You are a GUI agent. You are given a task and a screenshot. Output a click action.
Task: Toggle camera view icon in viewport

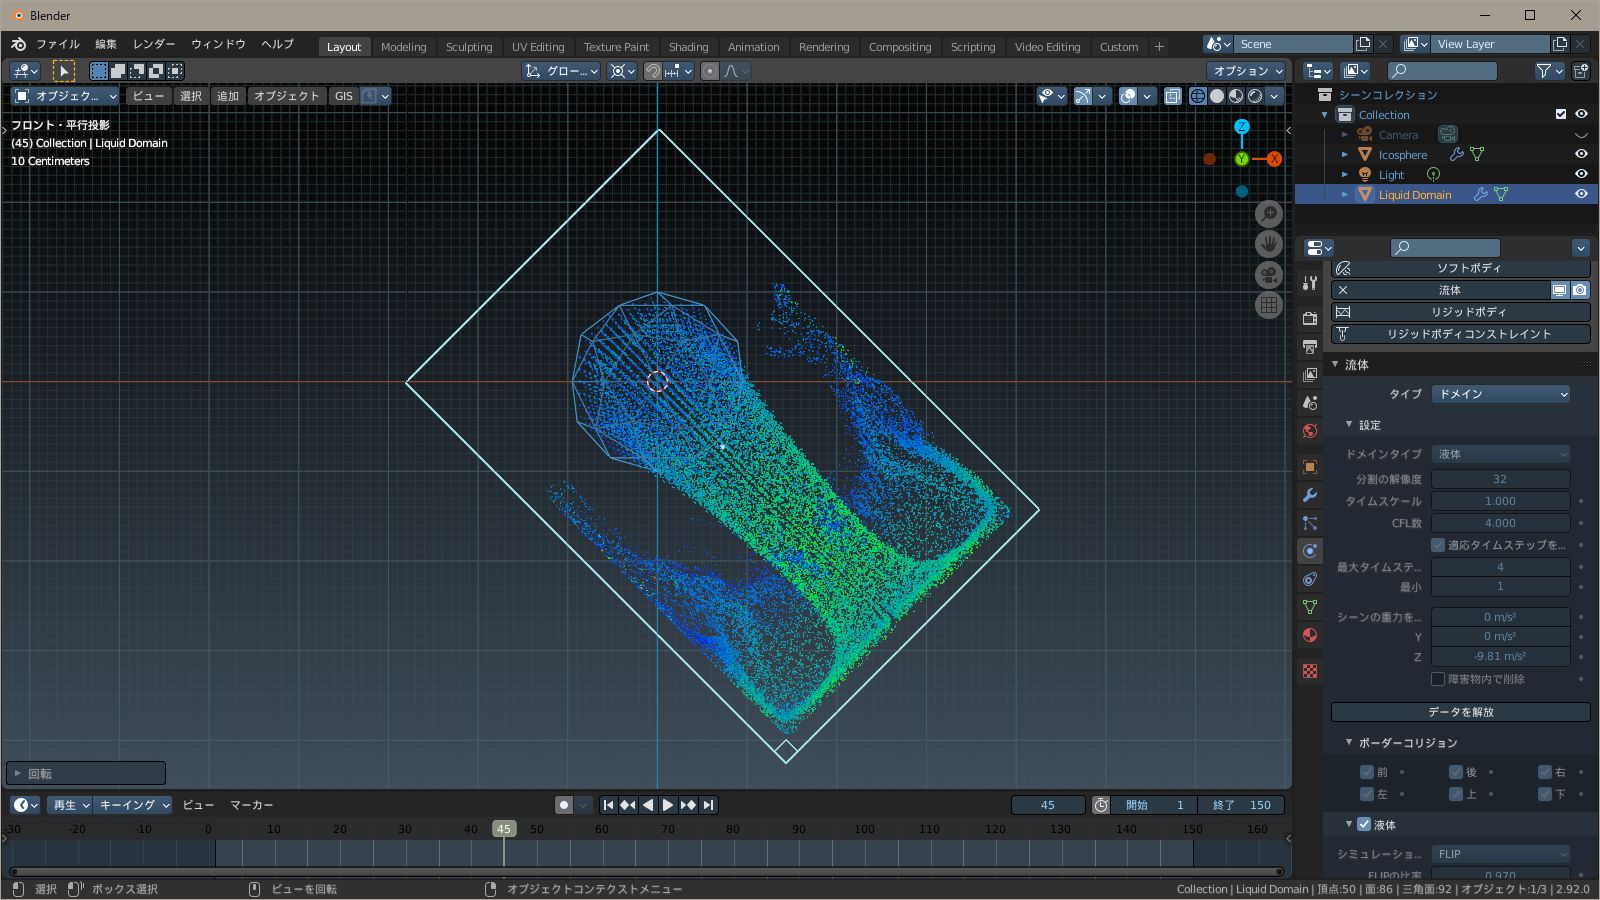(1269, 275)
